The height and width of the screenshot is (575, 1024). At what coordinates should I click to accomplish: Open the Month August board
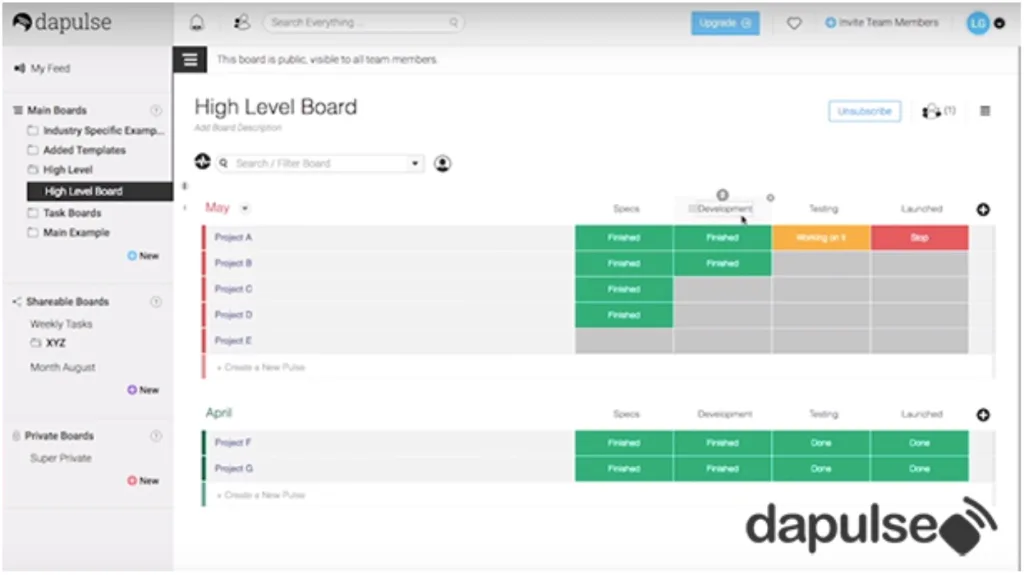(63, 367)
